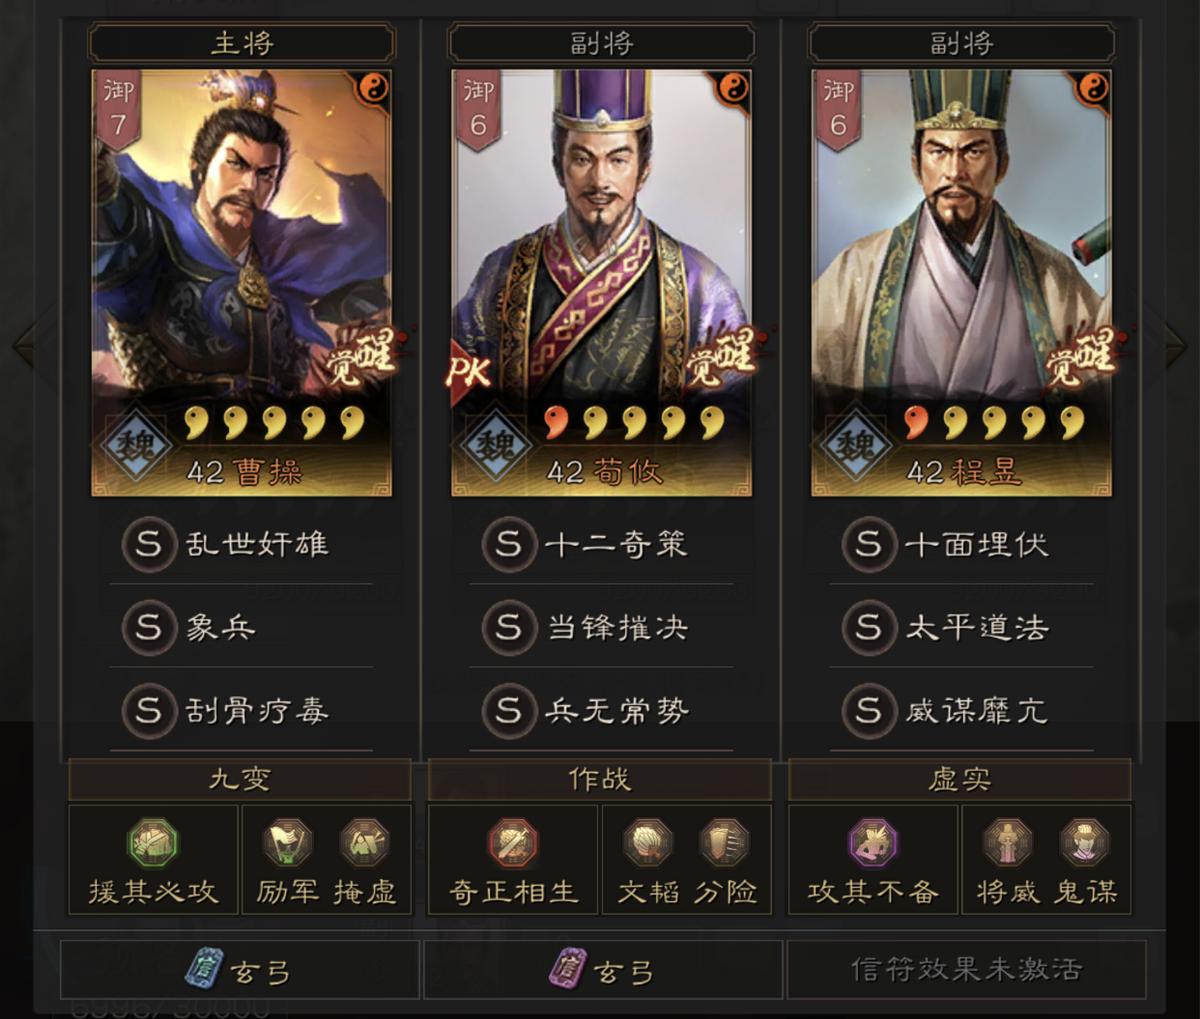Image resolution: width=1200 pixels, height=1019 pixels.
Task: Tap the 将威 tactic icon
Action: 1007,843
